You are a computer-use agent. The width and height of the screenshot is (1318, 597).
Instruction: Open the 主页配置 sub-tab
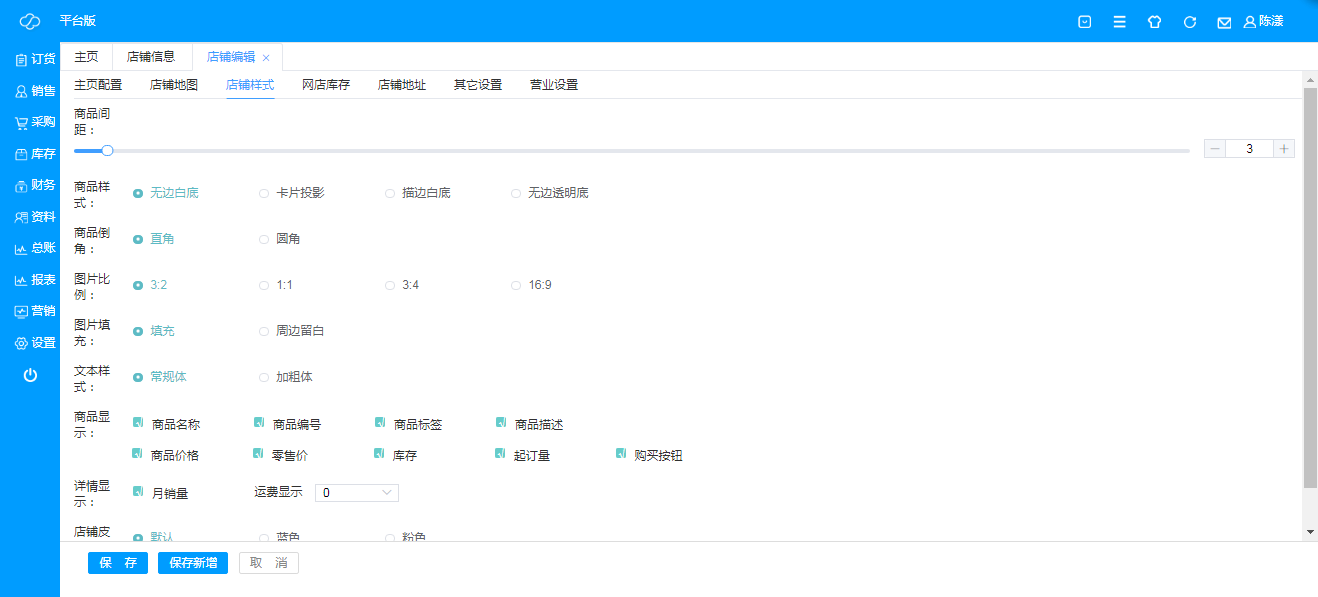point(98,85)
